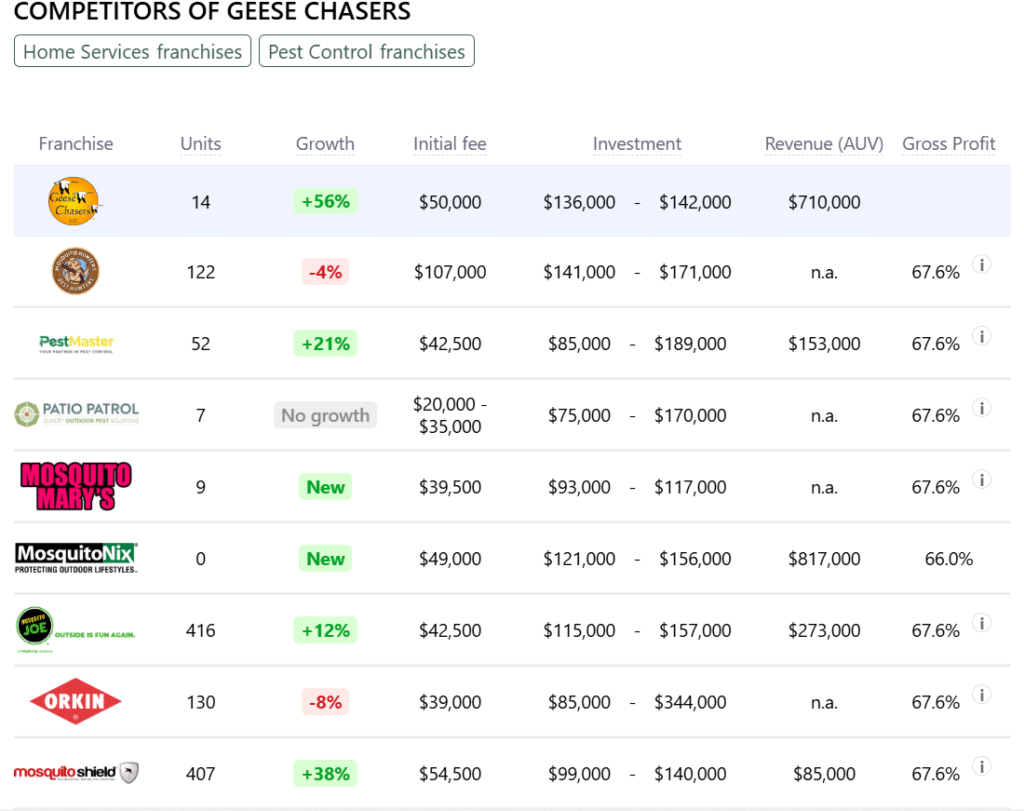The image size is (1024, 811).
Task: Click the 66.0% gross profit cell
Action: click(x=949, y=559)
